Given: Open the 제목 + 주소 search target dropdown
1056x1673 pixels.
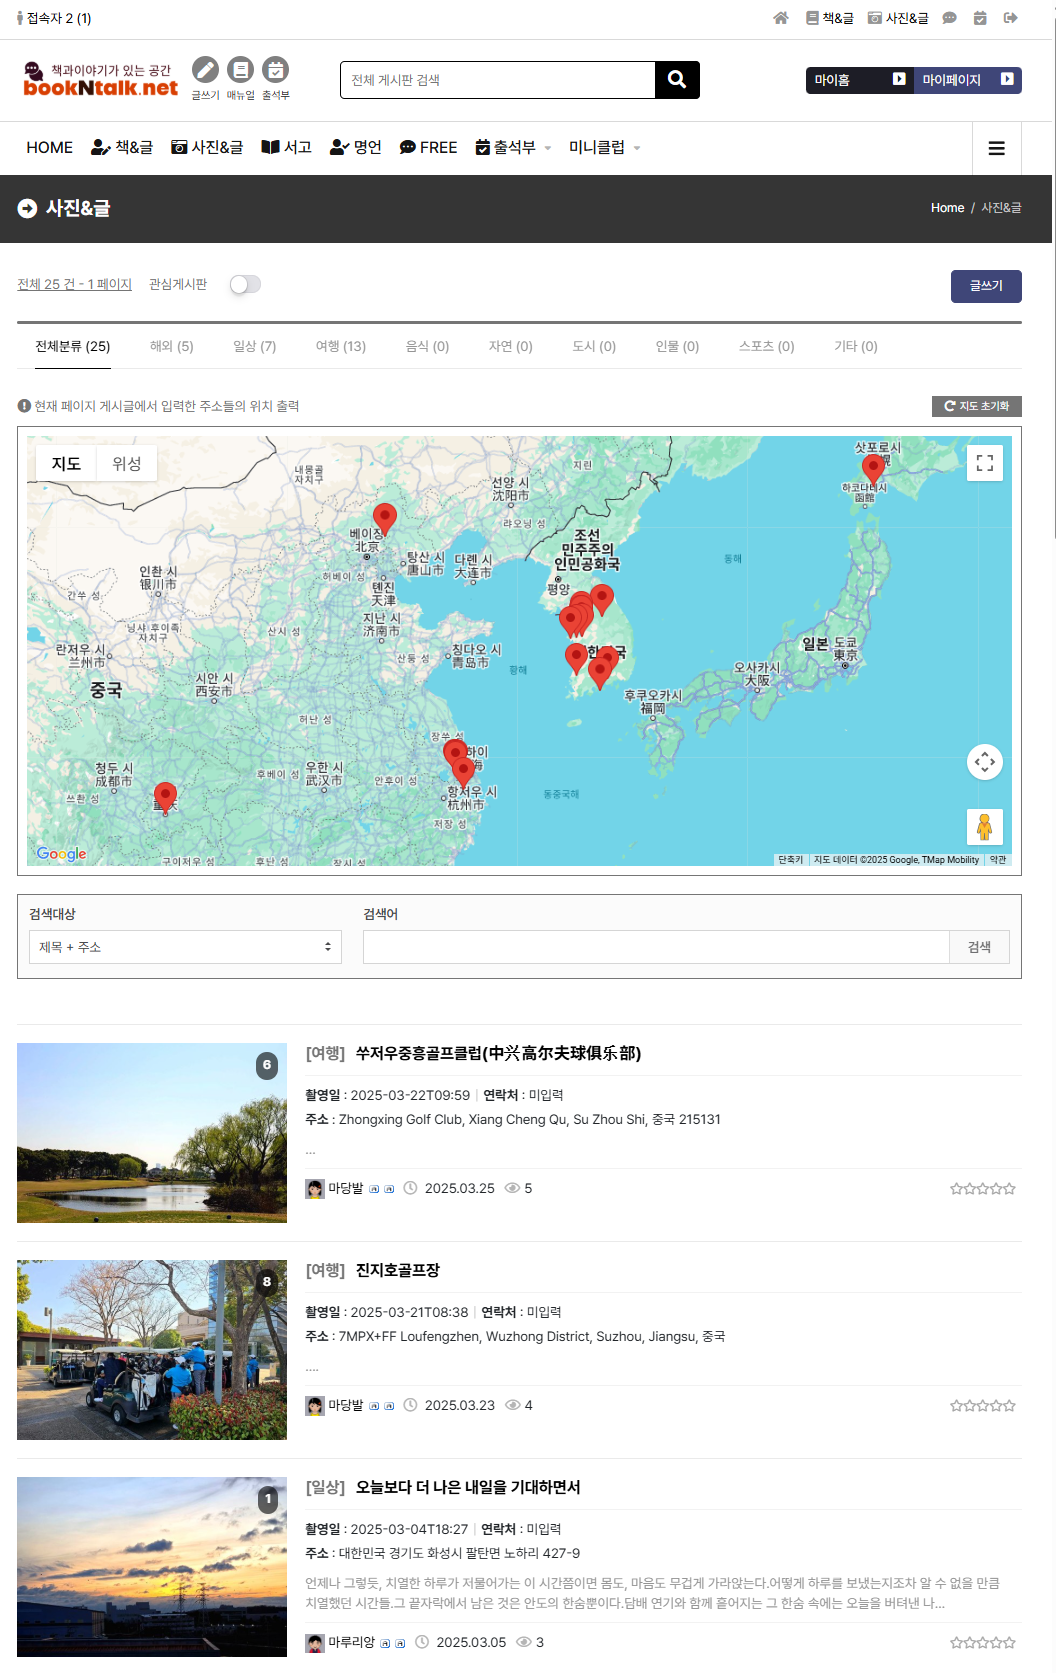Looking at the screenshot, I should [185, 947].
